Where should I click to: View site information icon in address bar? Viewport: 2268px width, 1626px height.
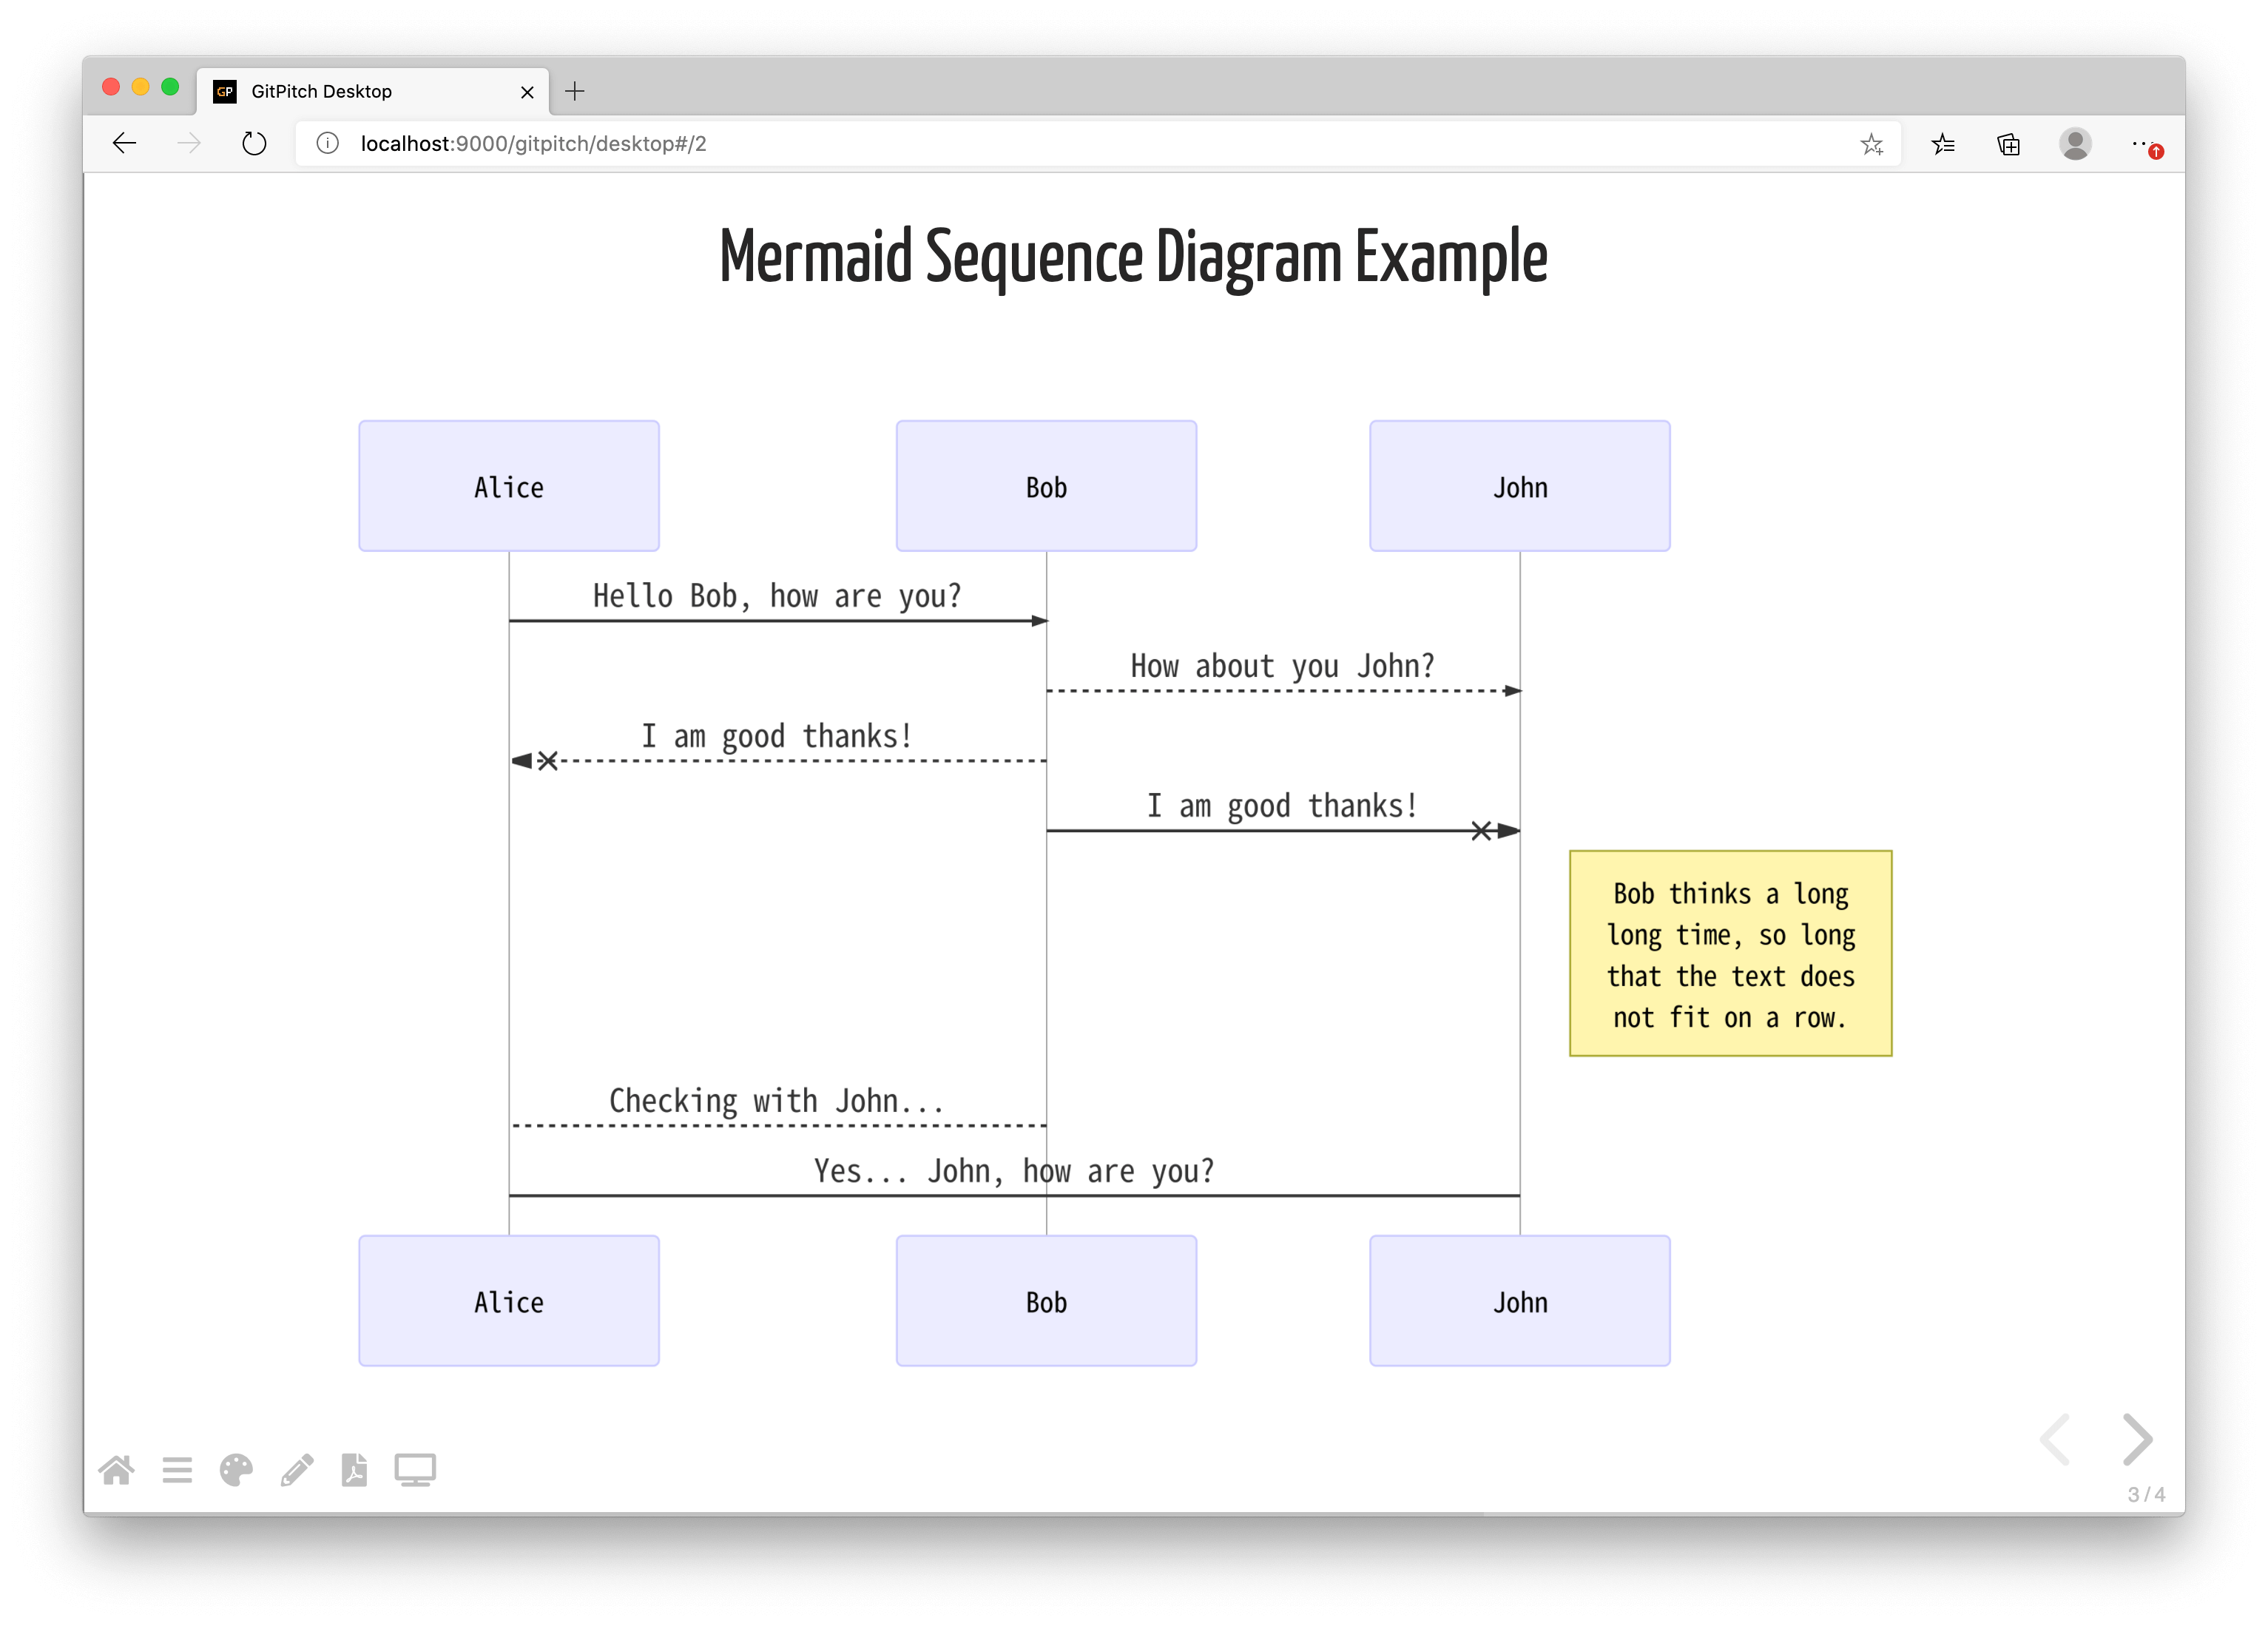(x=327, y=144)
